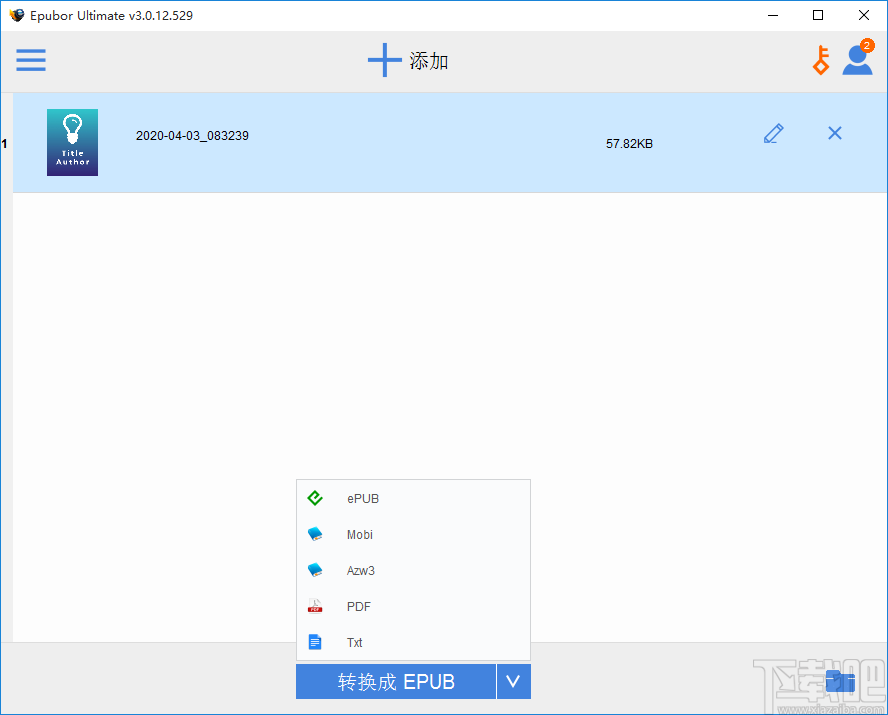888x715 pixels.
Task: Open the hamburger menu
Action: point(30,60)
